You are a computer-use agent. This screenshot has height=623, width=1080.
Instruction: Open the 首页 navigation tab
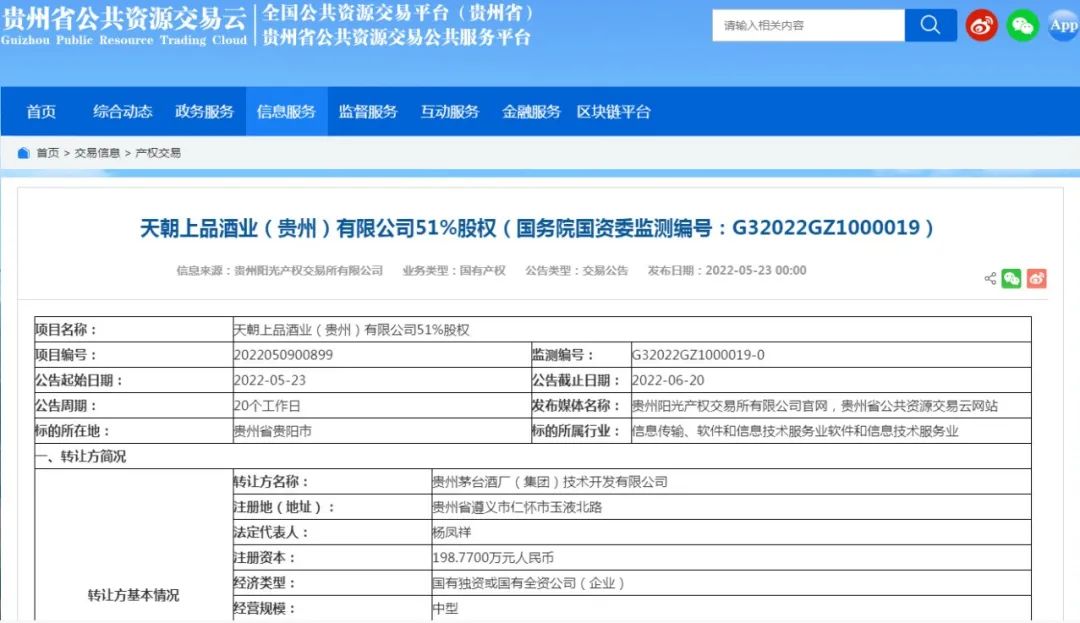pyautogui.click(x=41, y=112)
